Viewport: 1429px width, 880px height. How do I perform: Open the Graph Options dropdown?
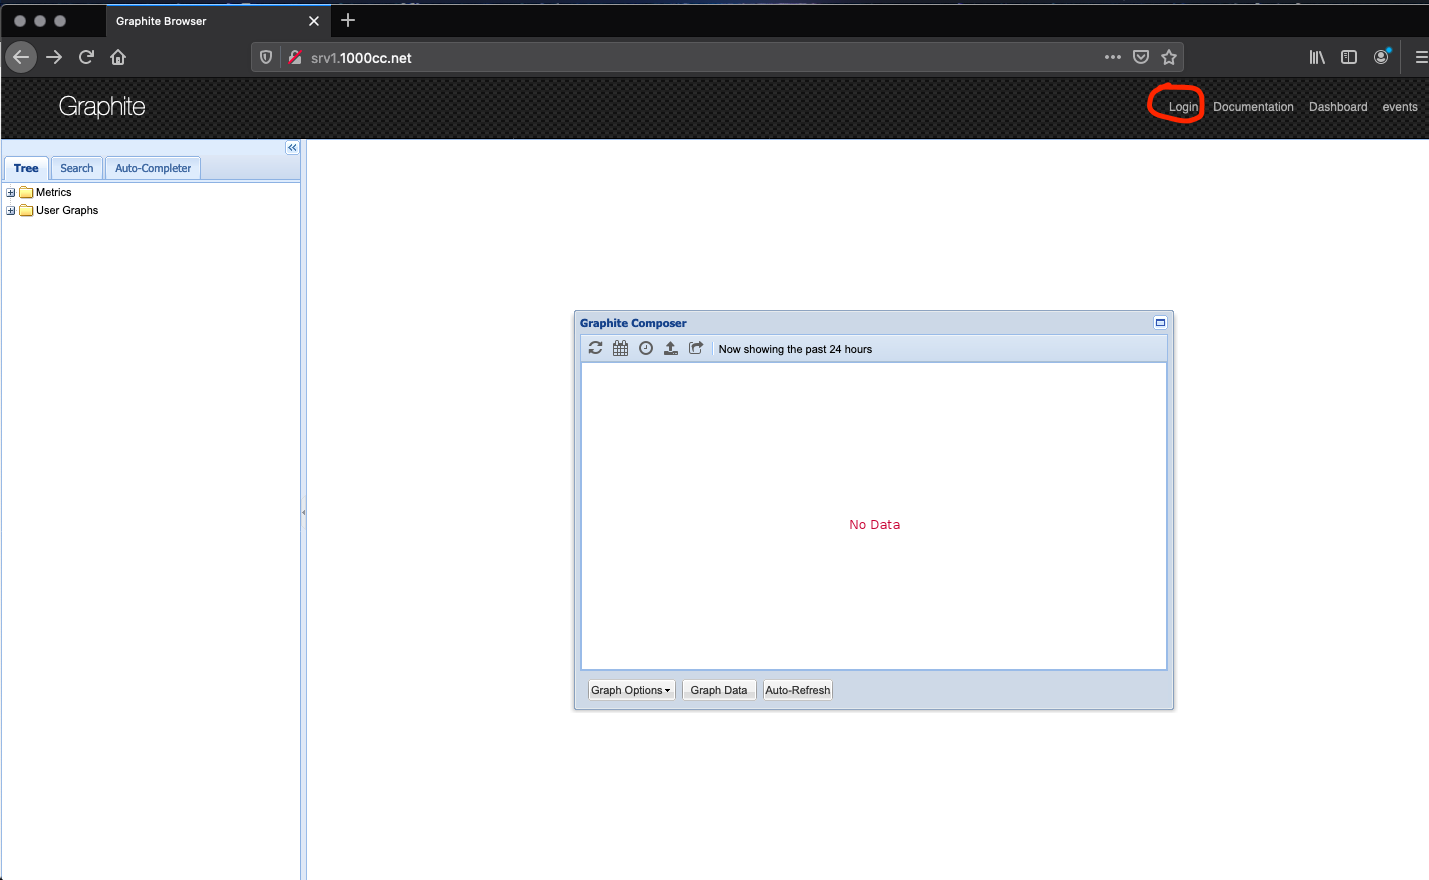pos(631,690)
